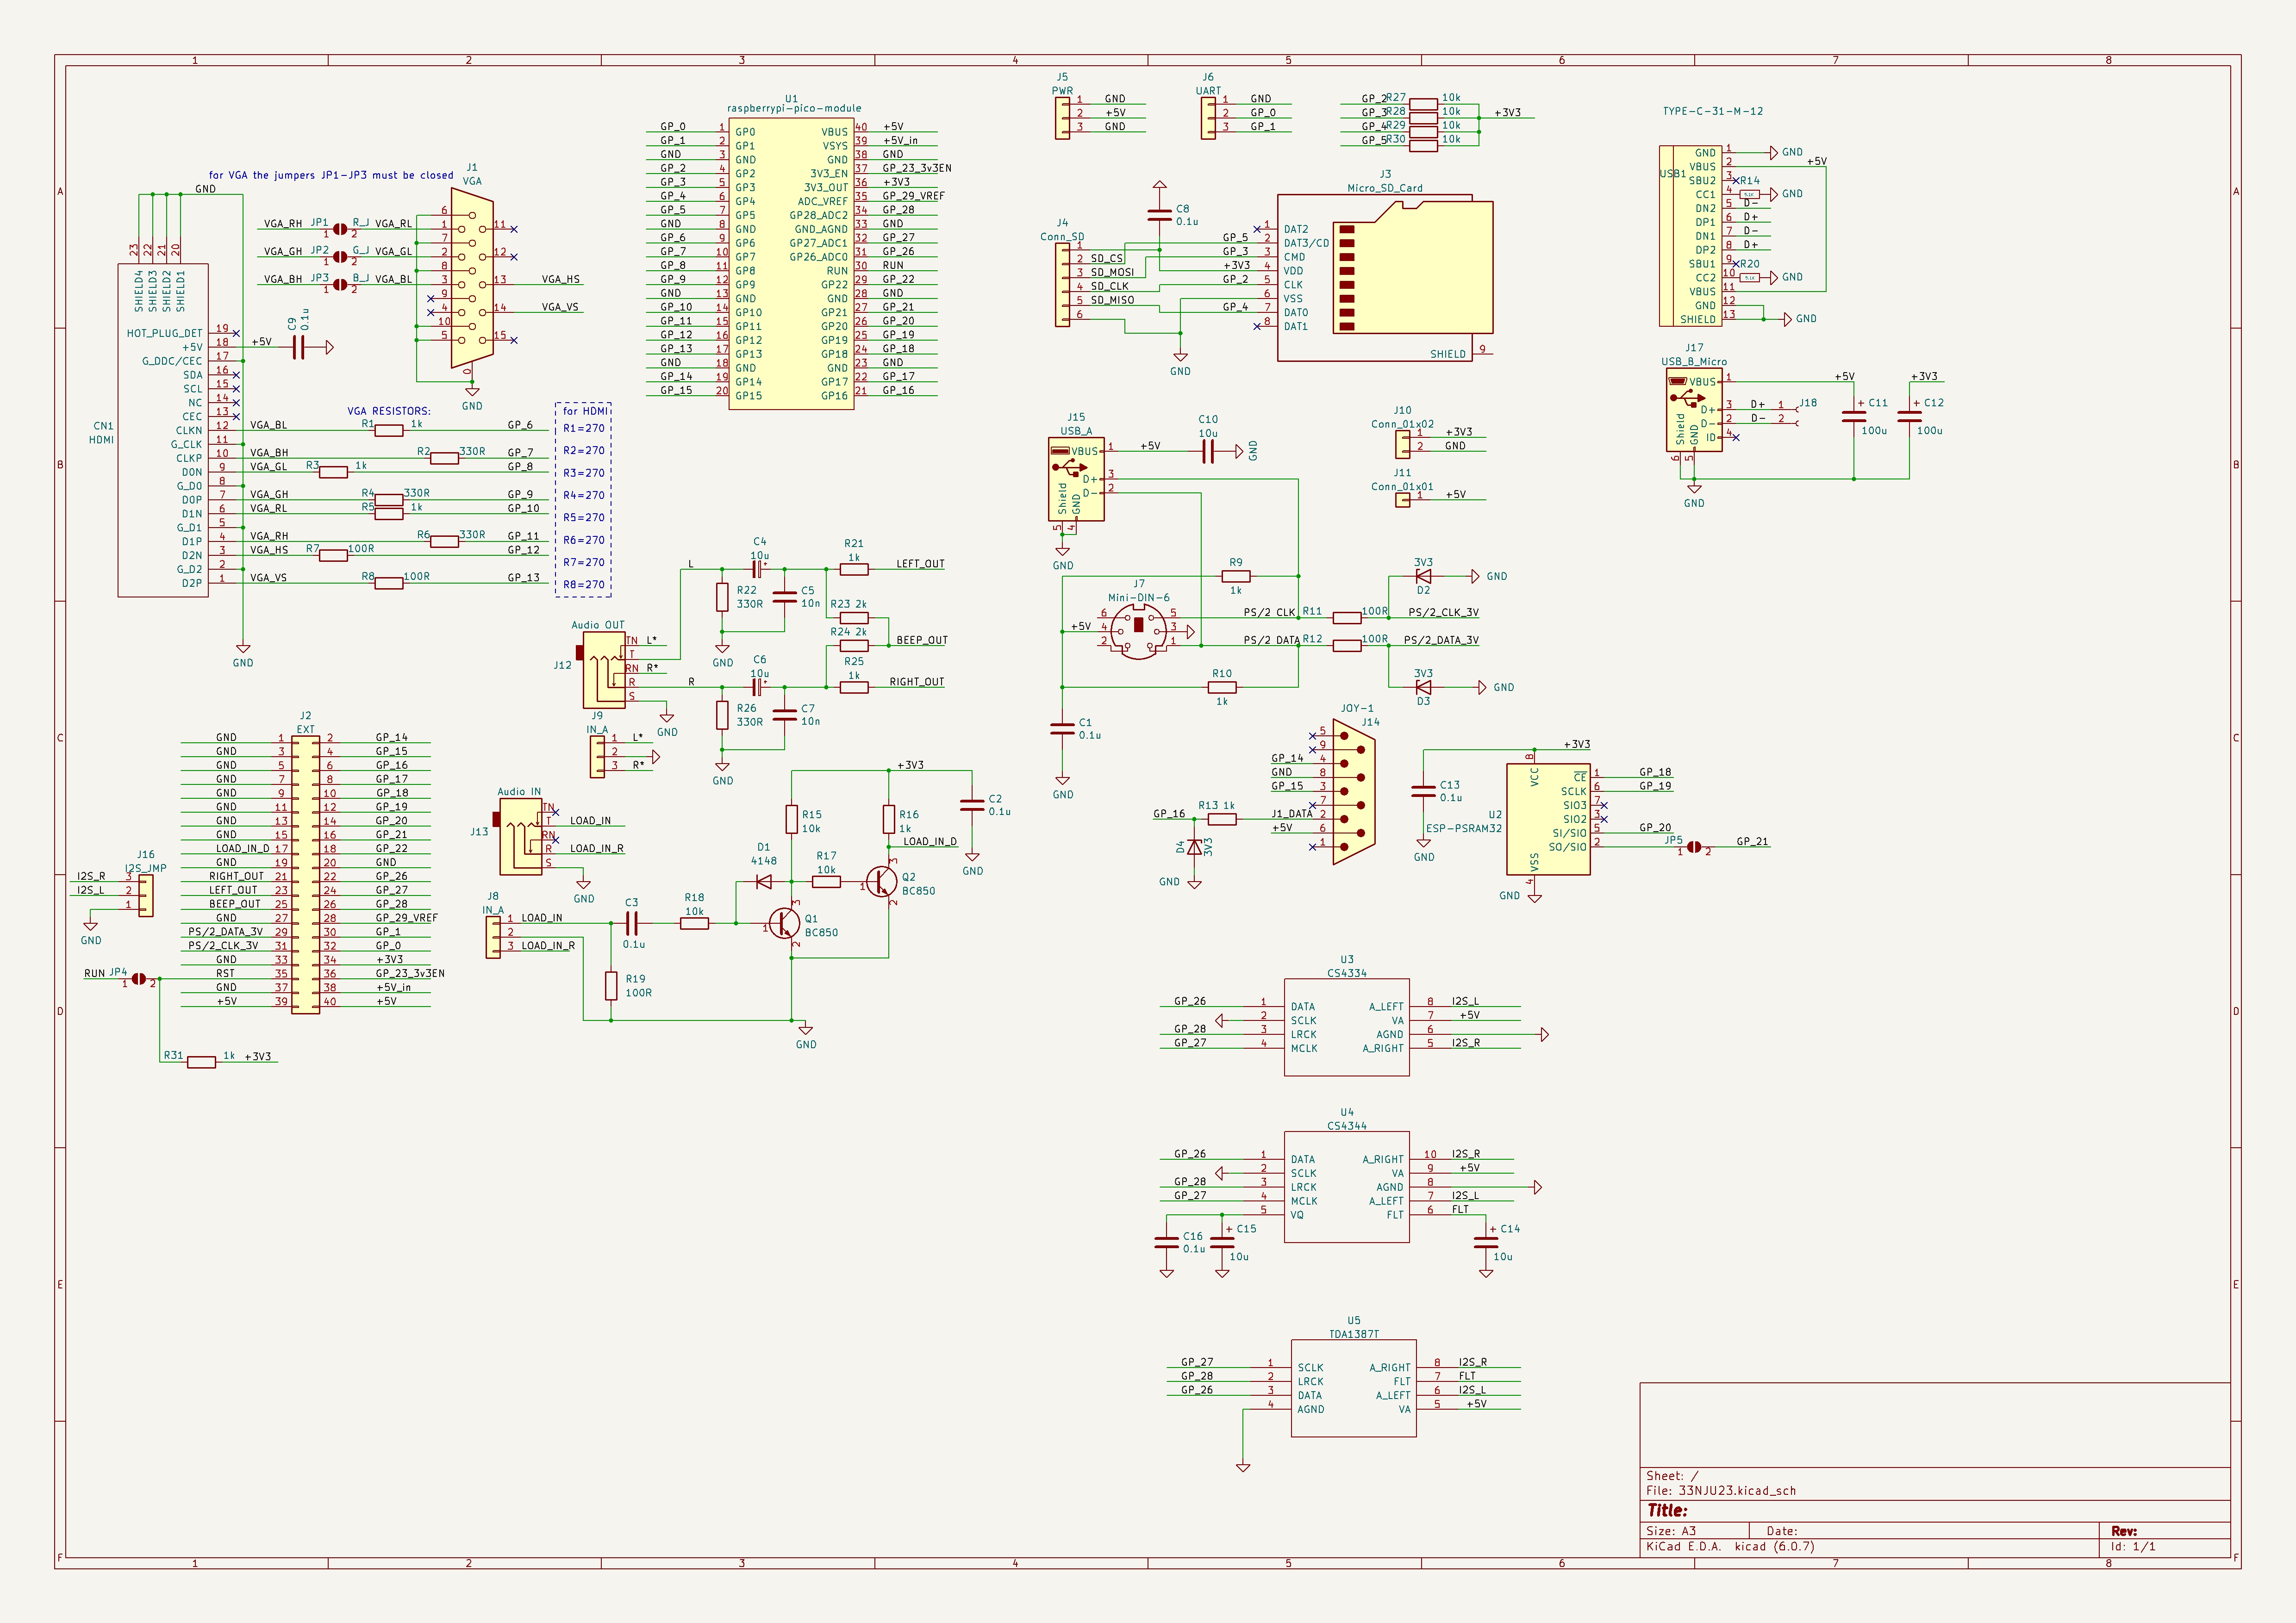Select the VGA jumpers note text
The height and width of the screenshot is (1623, 2296).
(331, 175)
